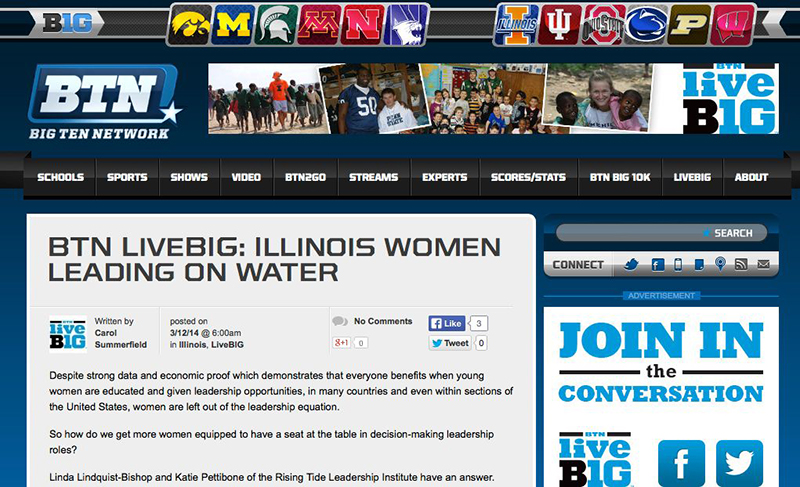Screen dimensions: 800x487
Task: Open the Sports menu
Action: pos(127,177)
